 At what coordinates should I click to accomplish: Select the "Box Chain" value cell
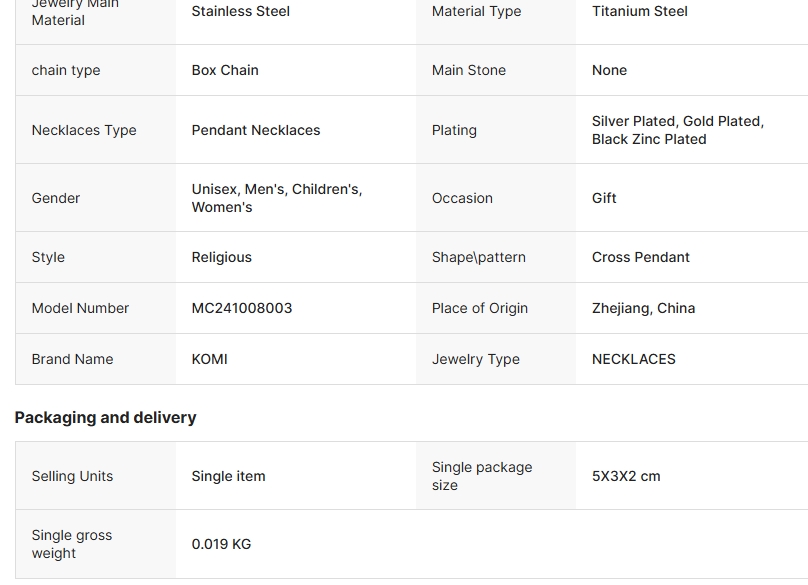point(225,70)
